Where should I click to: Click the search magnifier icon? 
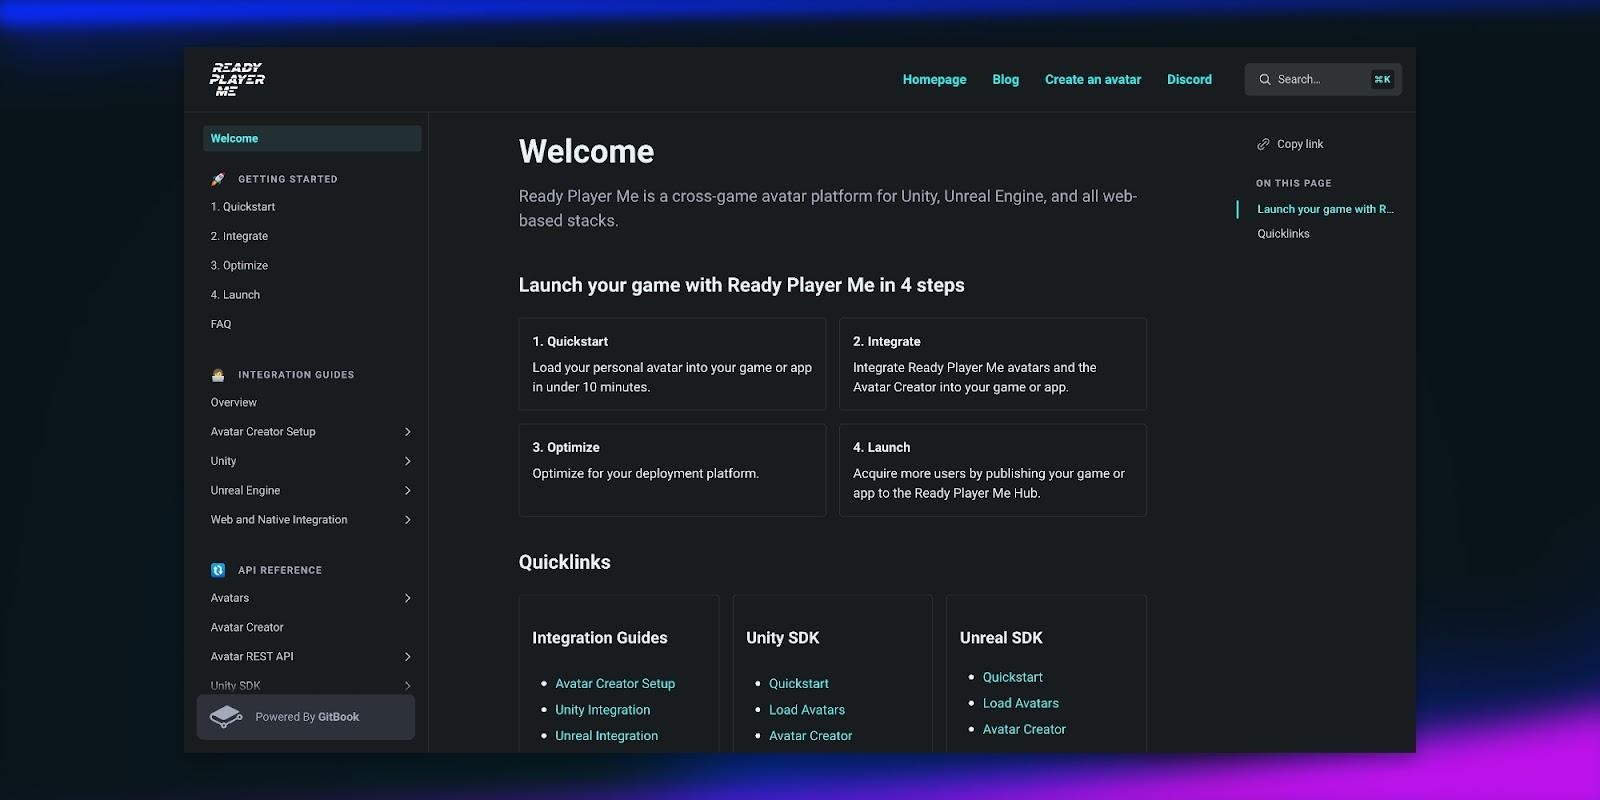(1265, 79)
